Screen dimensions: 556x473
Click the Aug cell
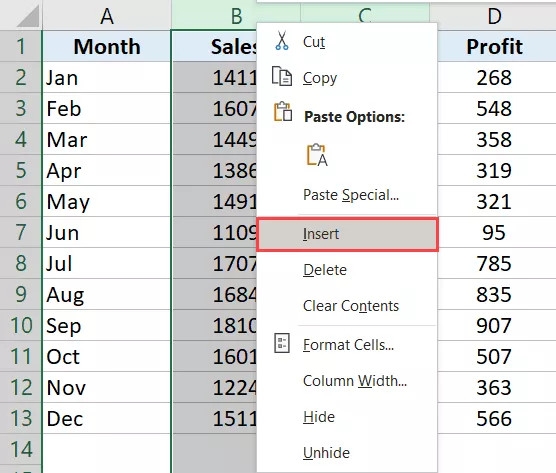click(x=107, y=294)
